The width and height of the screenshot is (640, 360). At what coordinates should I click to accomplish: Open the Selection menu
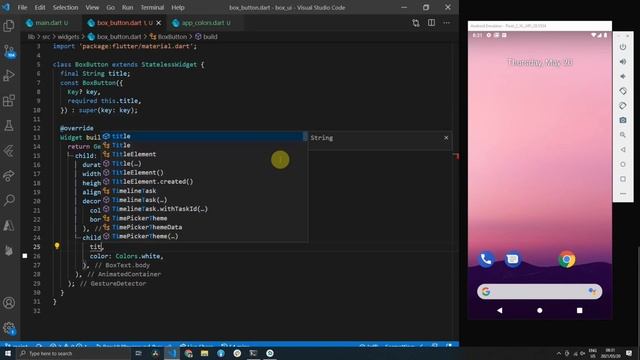(65, 7)
